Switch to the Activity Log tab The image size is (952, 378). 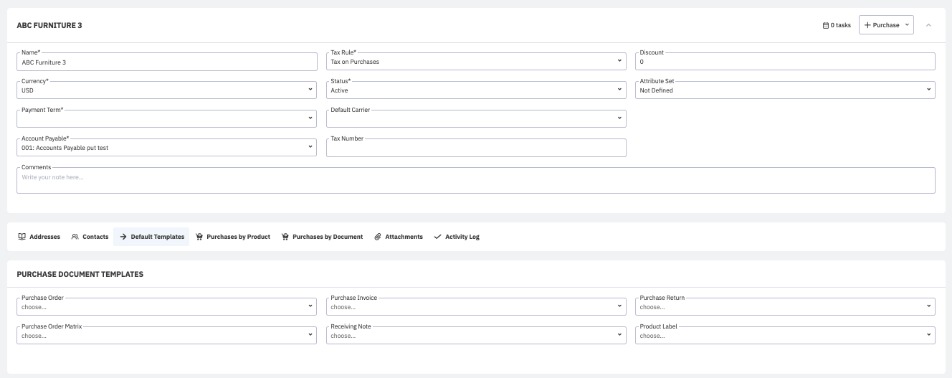[x=457, y=237]
